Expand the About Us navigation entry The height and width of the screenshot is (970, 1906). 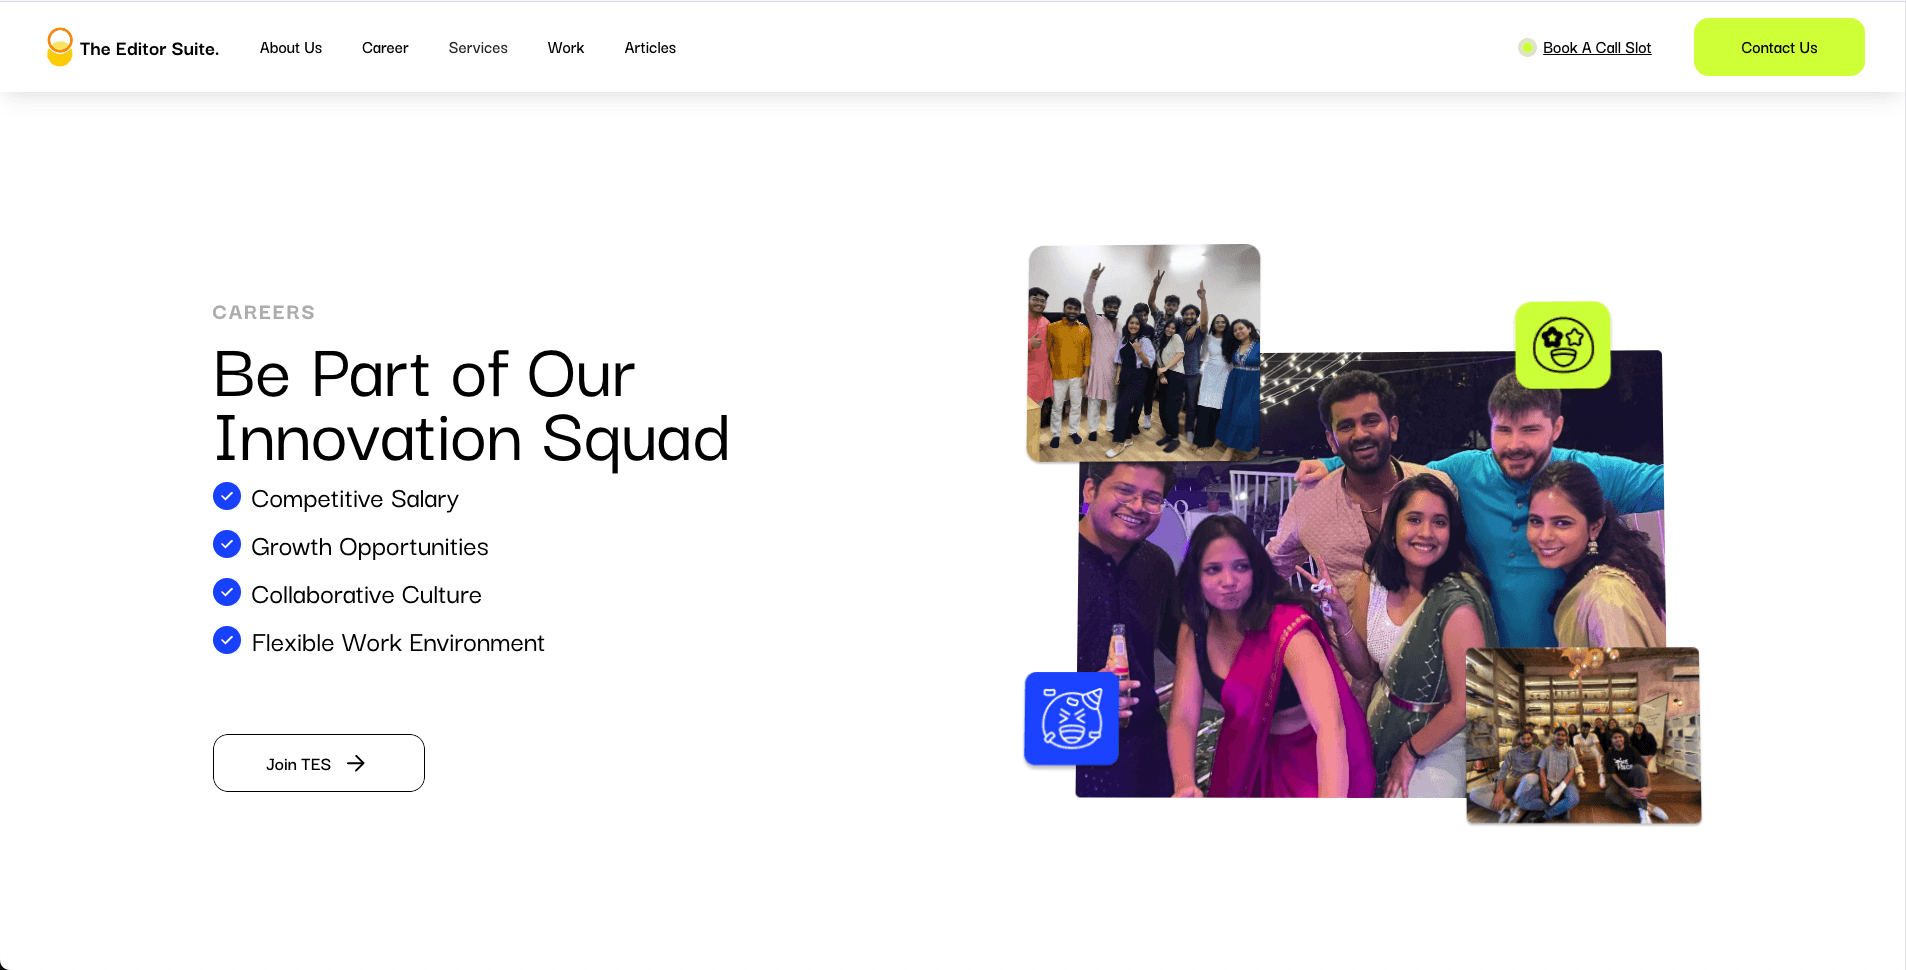pos(290,47)
